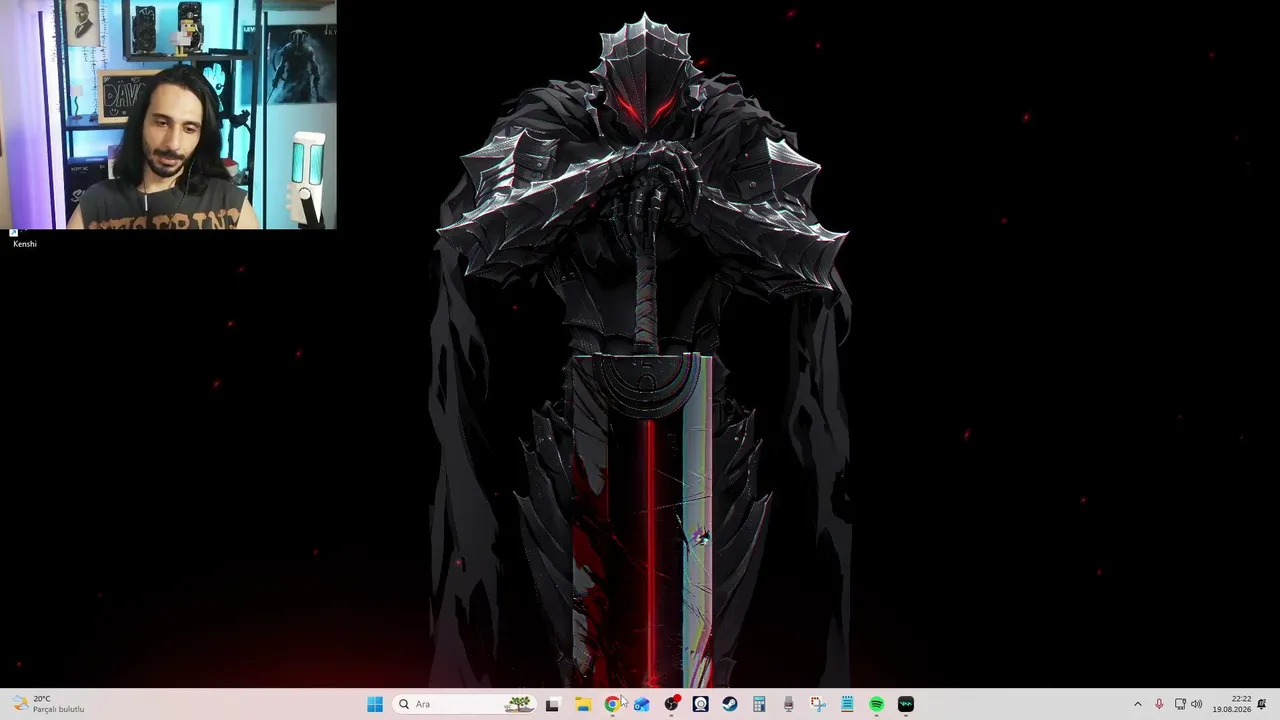Open the webcam app on the taskbar
Screen dimensions: 1280x720
(x=700, y=704)
